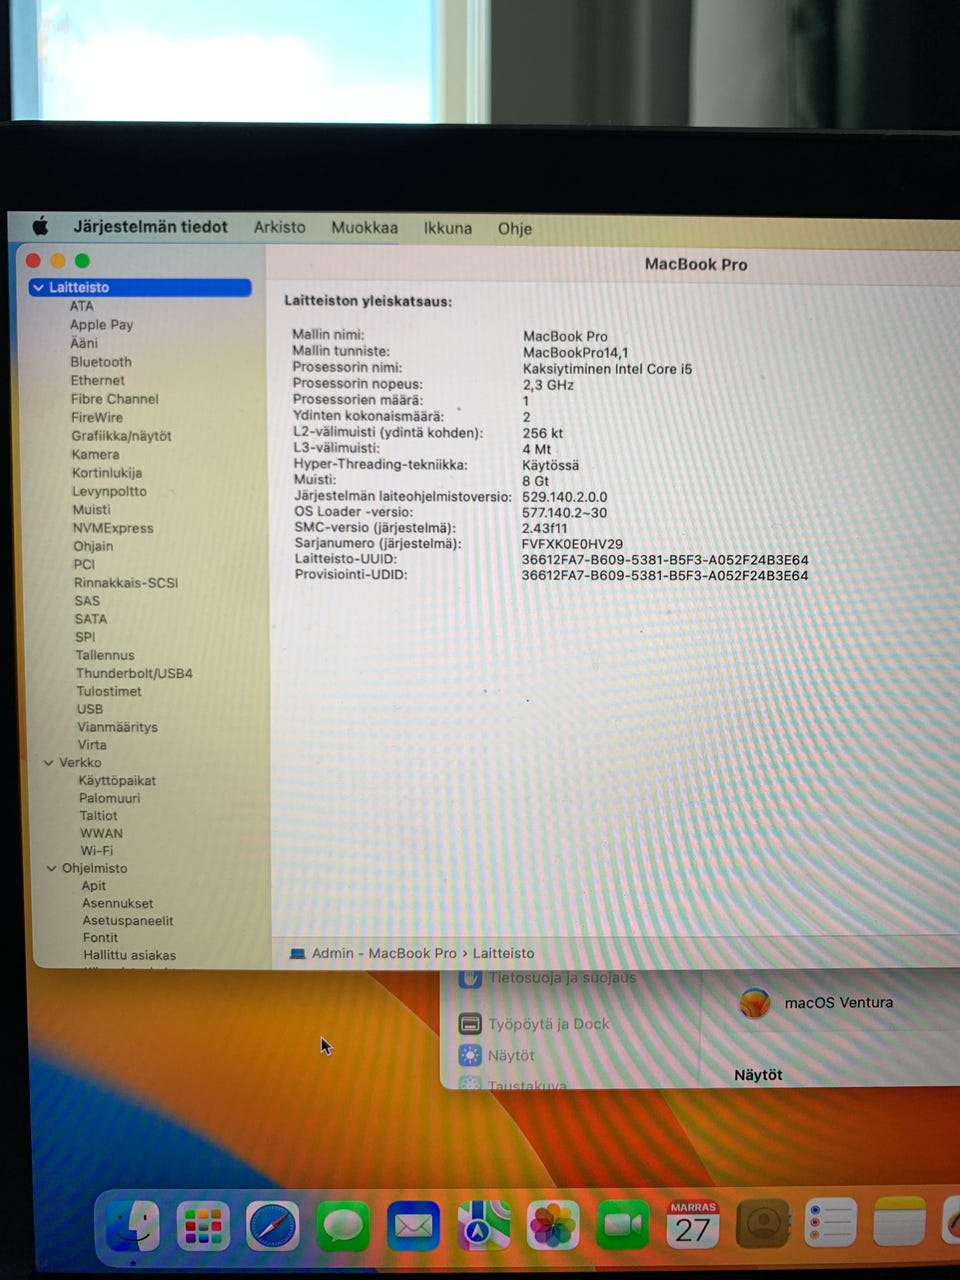Screen dimensions: 960x1280
Task: Select SATA in the sidebar
Action: click(91, 619)
